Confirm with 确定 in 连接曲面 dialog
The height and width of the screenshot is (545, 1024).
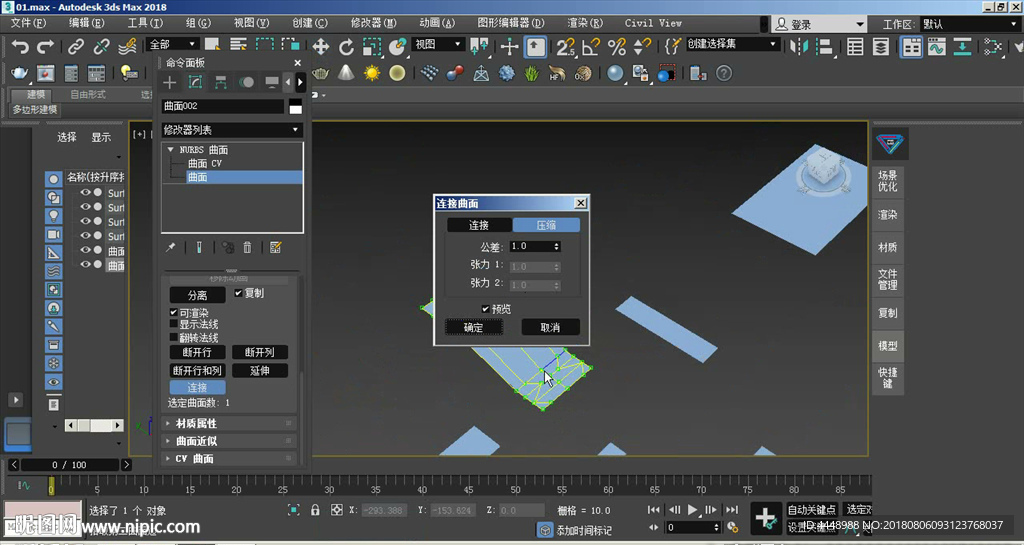[473, 327]
